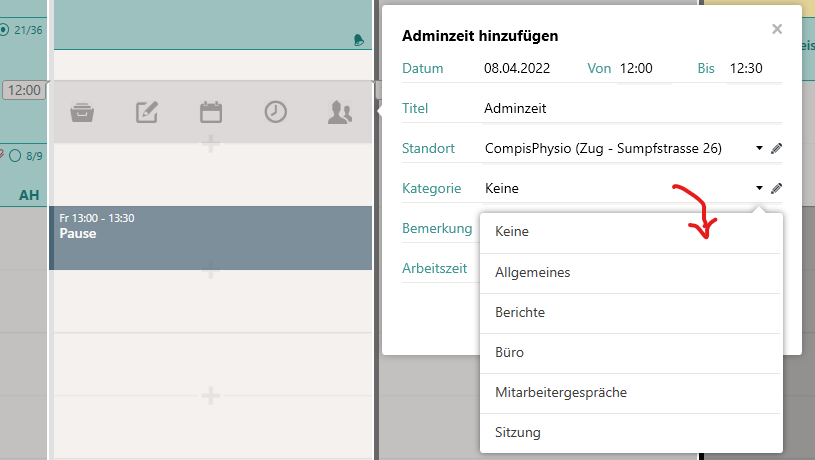Edit Standort with the pencil icon
815x460 pixels.
(777, 149)
